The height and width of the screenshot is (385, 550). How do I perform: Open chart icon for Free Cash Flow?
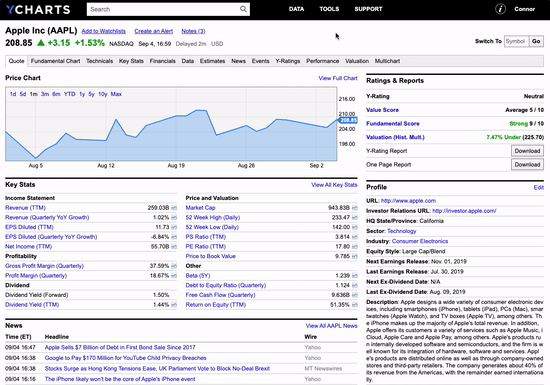click(x=355, y=295)
